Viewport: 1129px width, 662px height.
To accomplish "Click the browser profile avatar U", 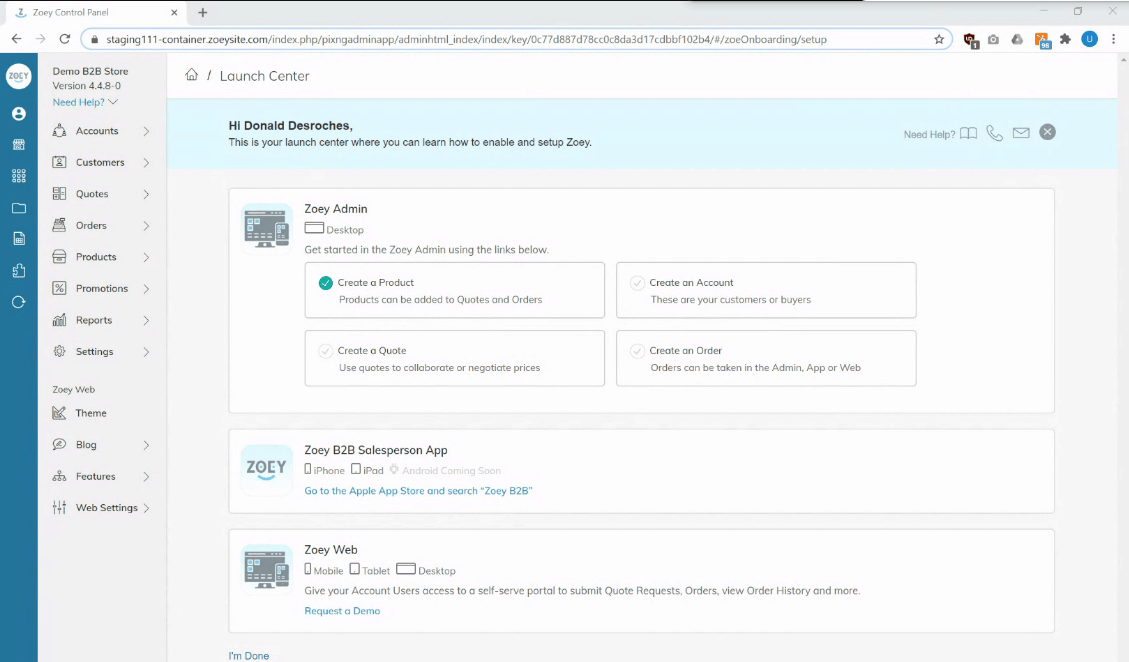I will click(1089, 40).
